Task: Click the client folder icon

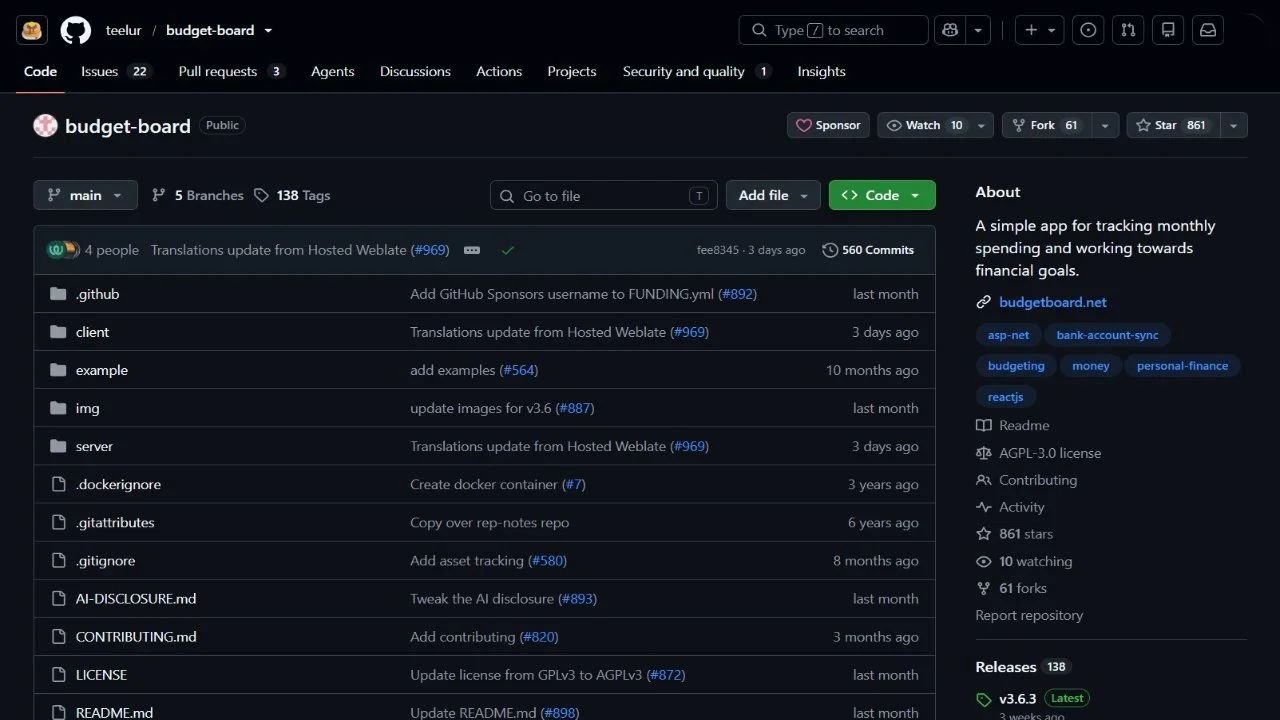Action: (x=58, y=332)
